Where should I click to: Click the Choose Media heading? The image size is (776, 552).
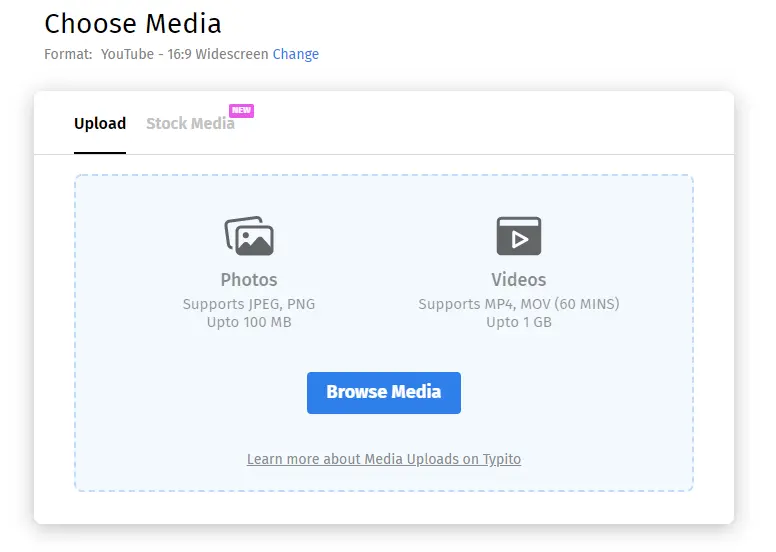pos(133,24)
